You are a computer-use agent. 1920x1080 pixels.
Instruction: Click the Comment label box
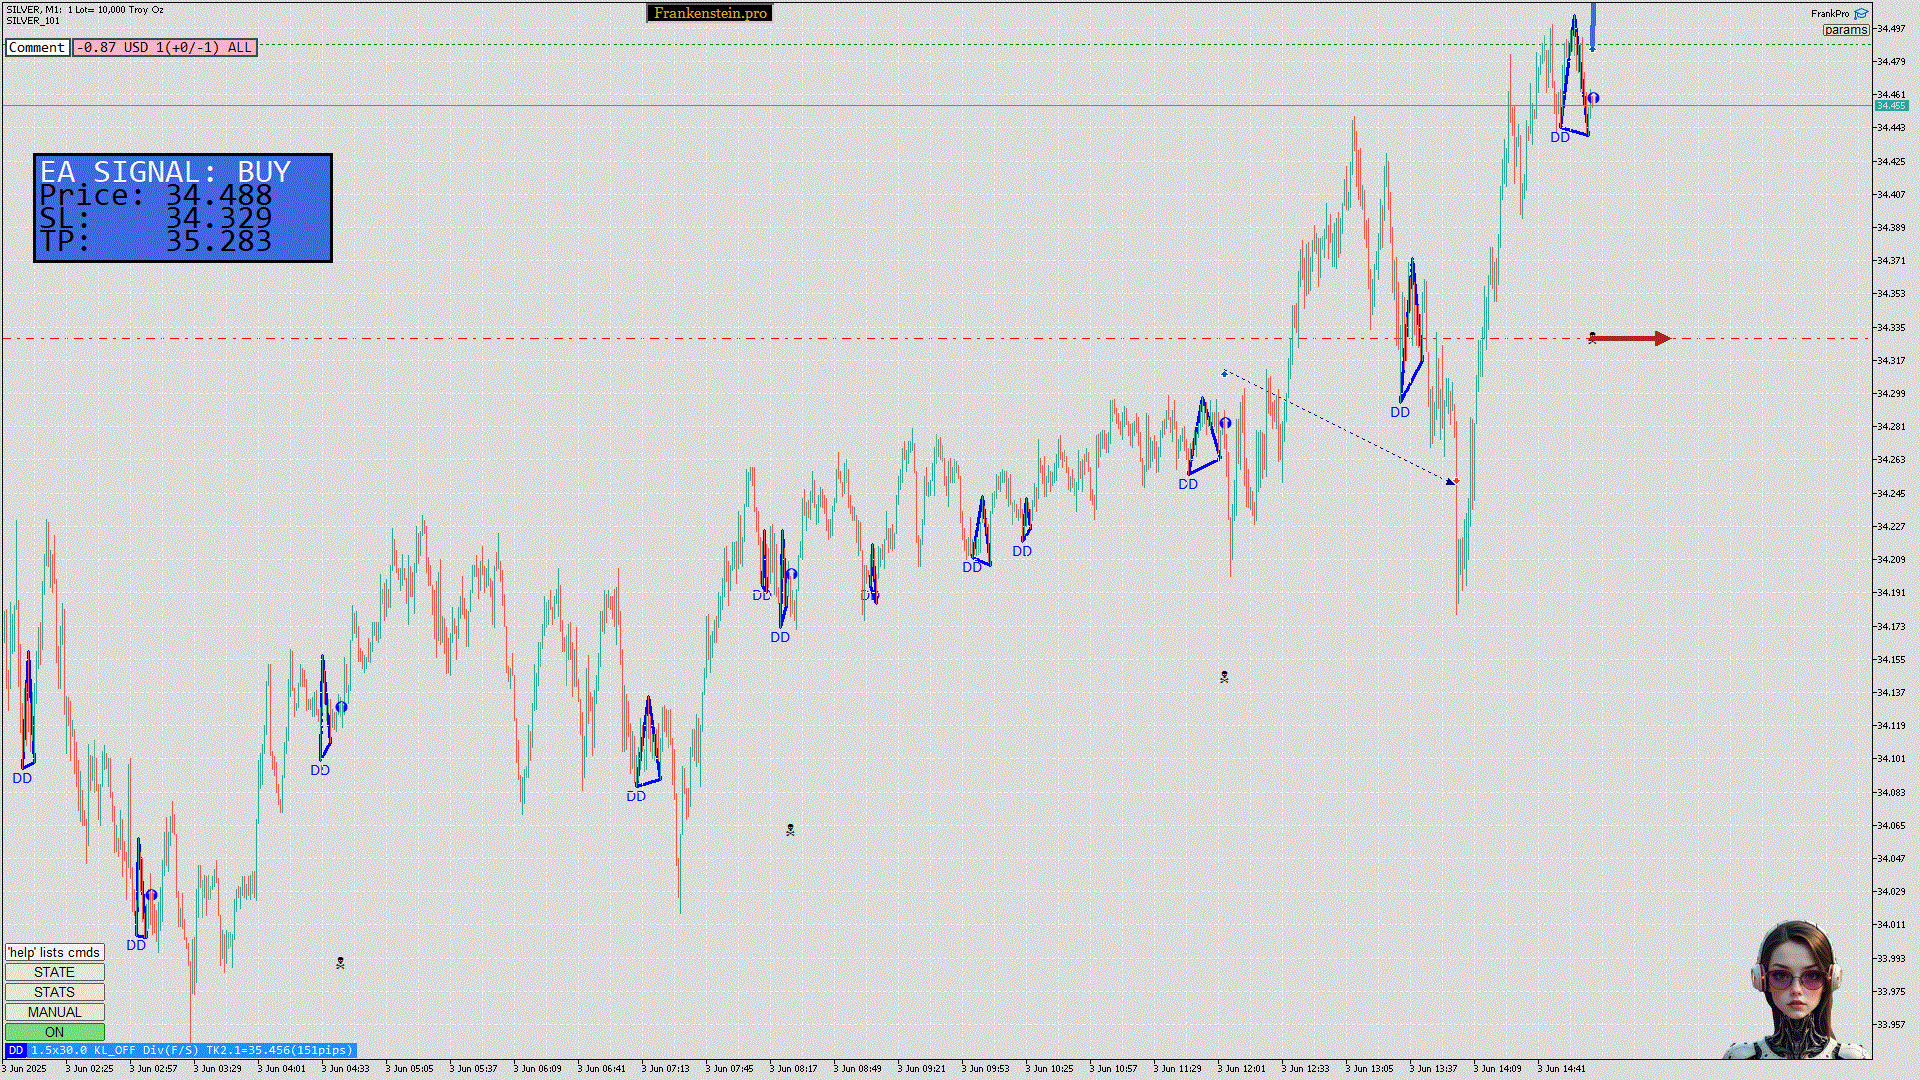(37, 47)
